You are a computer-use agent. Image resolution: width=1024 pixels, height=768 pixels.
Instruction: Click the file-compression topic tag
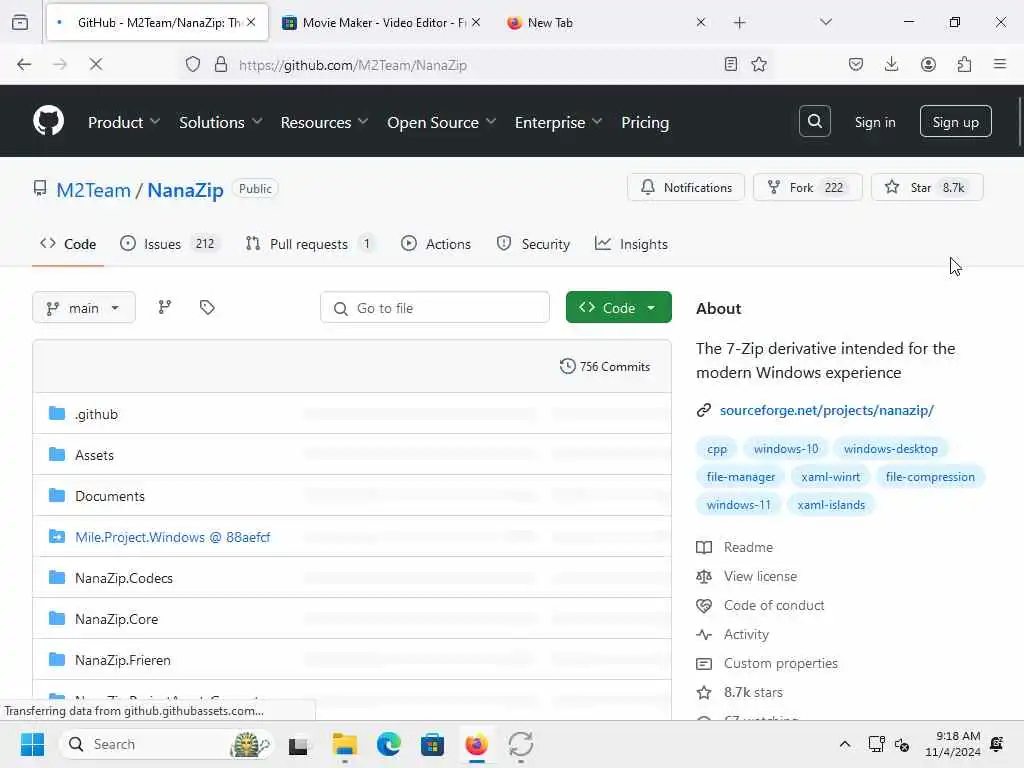coord(930,477)
